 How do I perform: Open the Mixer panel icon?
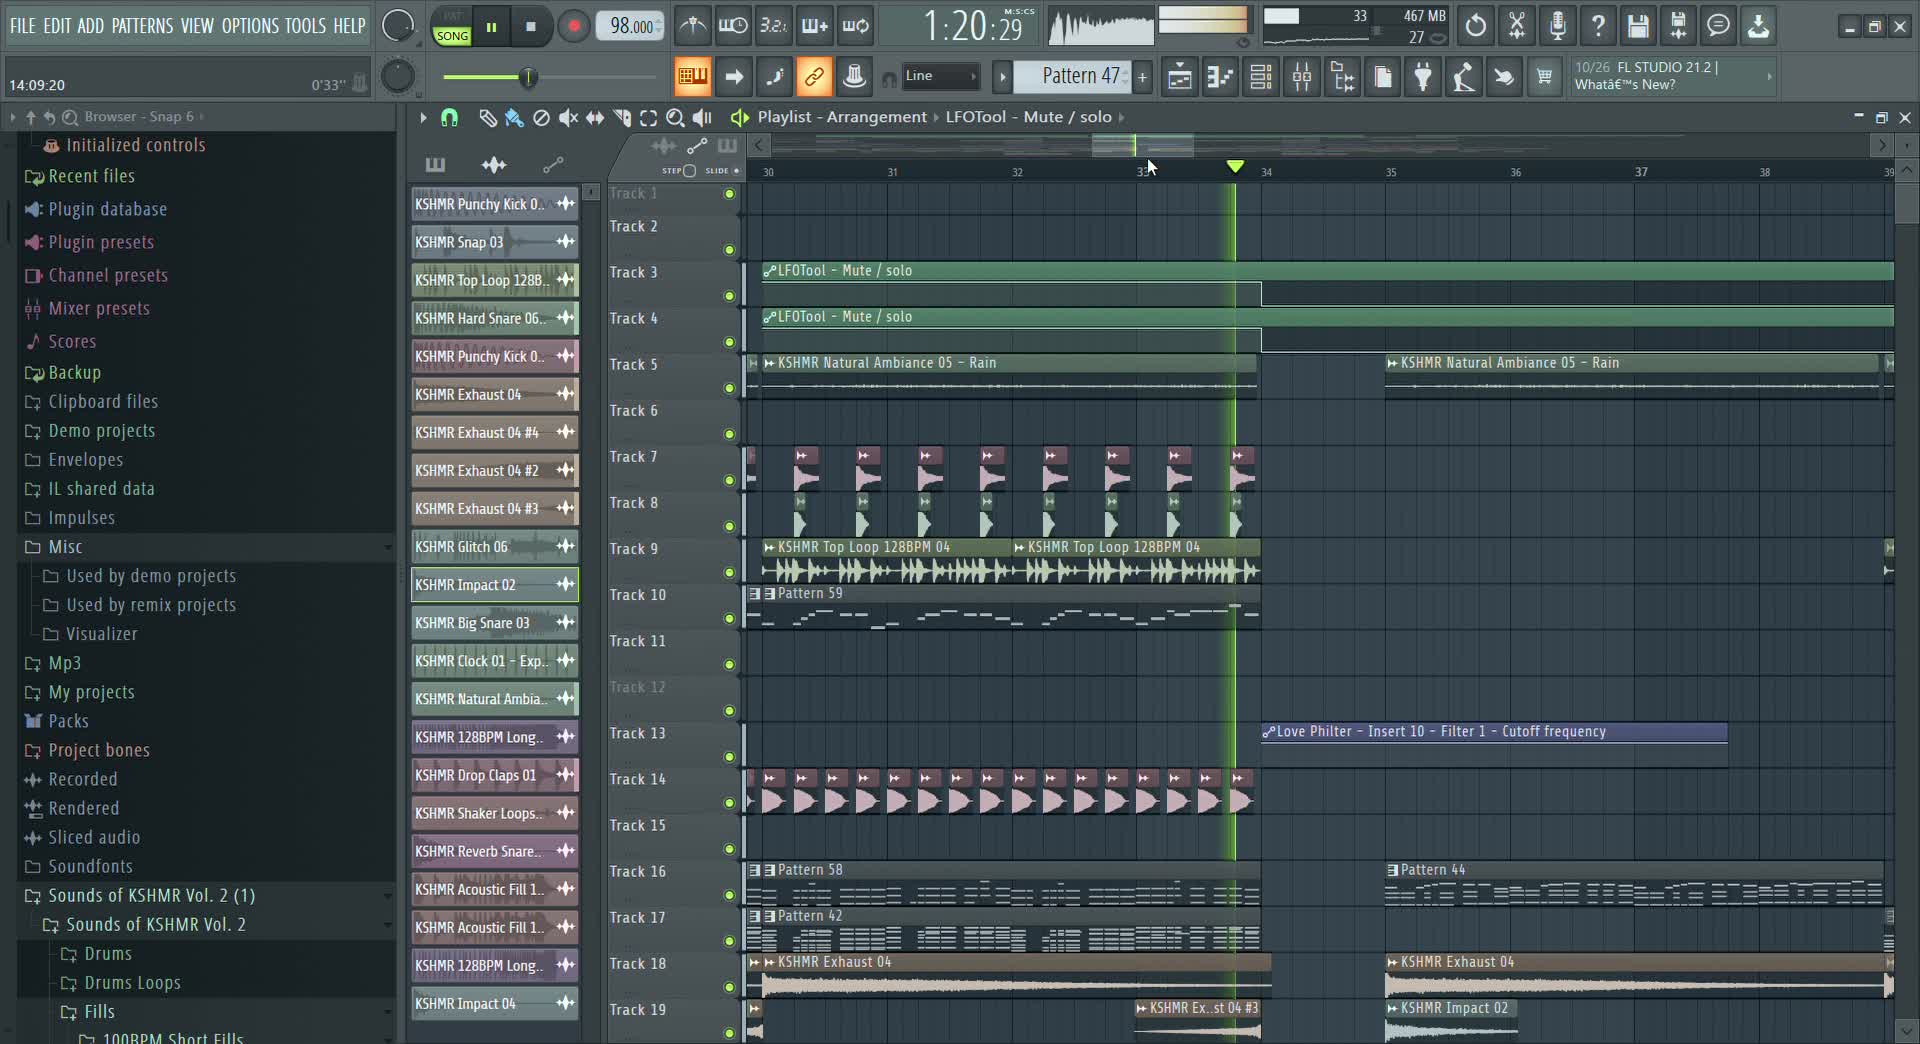tap(1301, 76)
